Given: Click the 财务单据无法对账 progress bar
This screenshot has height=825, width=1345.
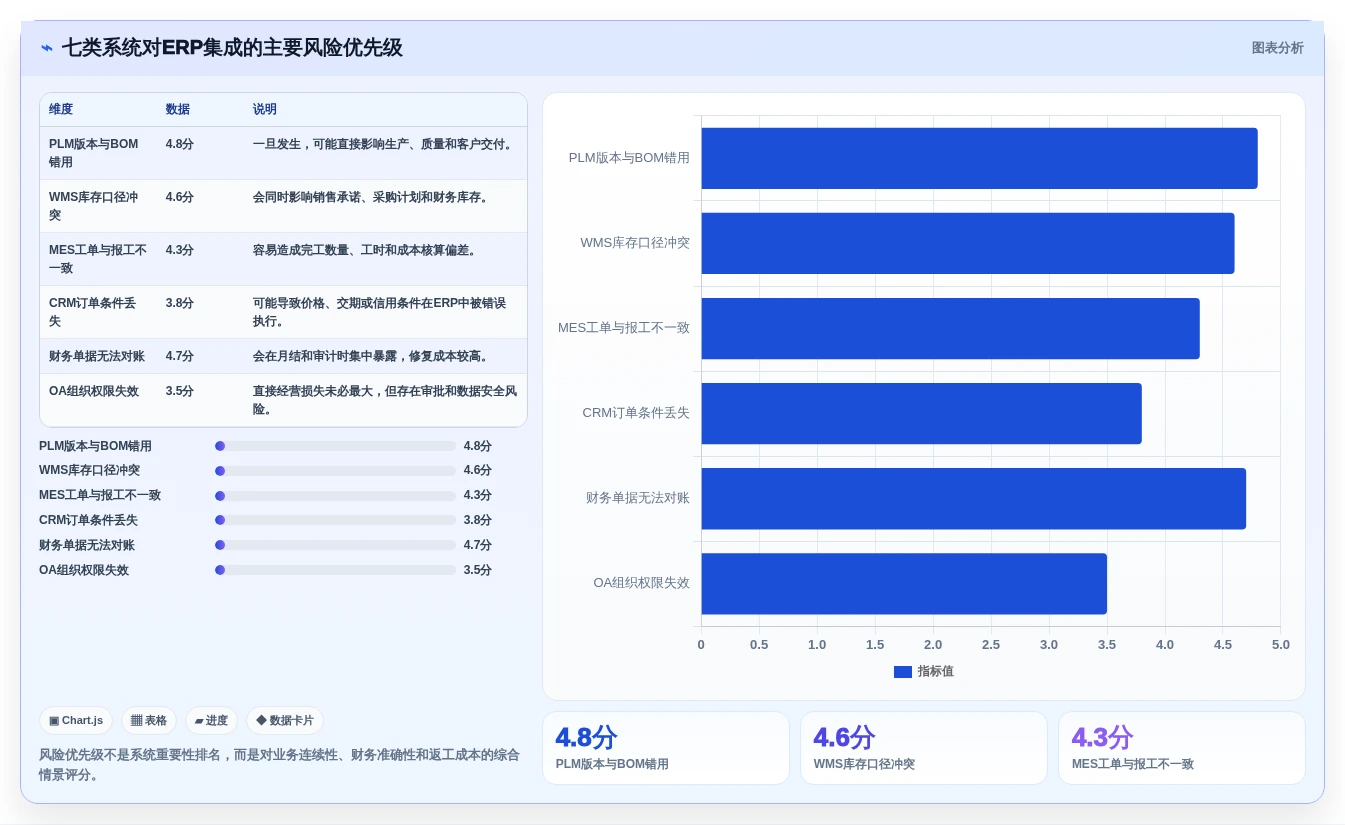Looking at the screenshot, I should [335, 545].
